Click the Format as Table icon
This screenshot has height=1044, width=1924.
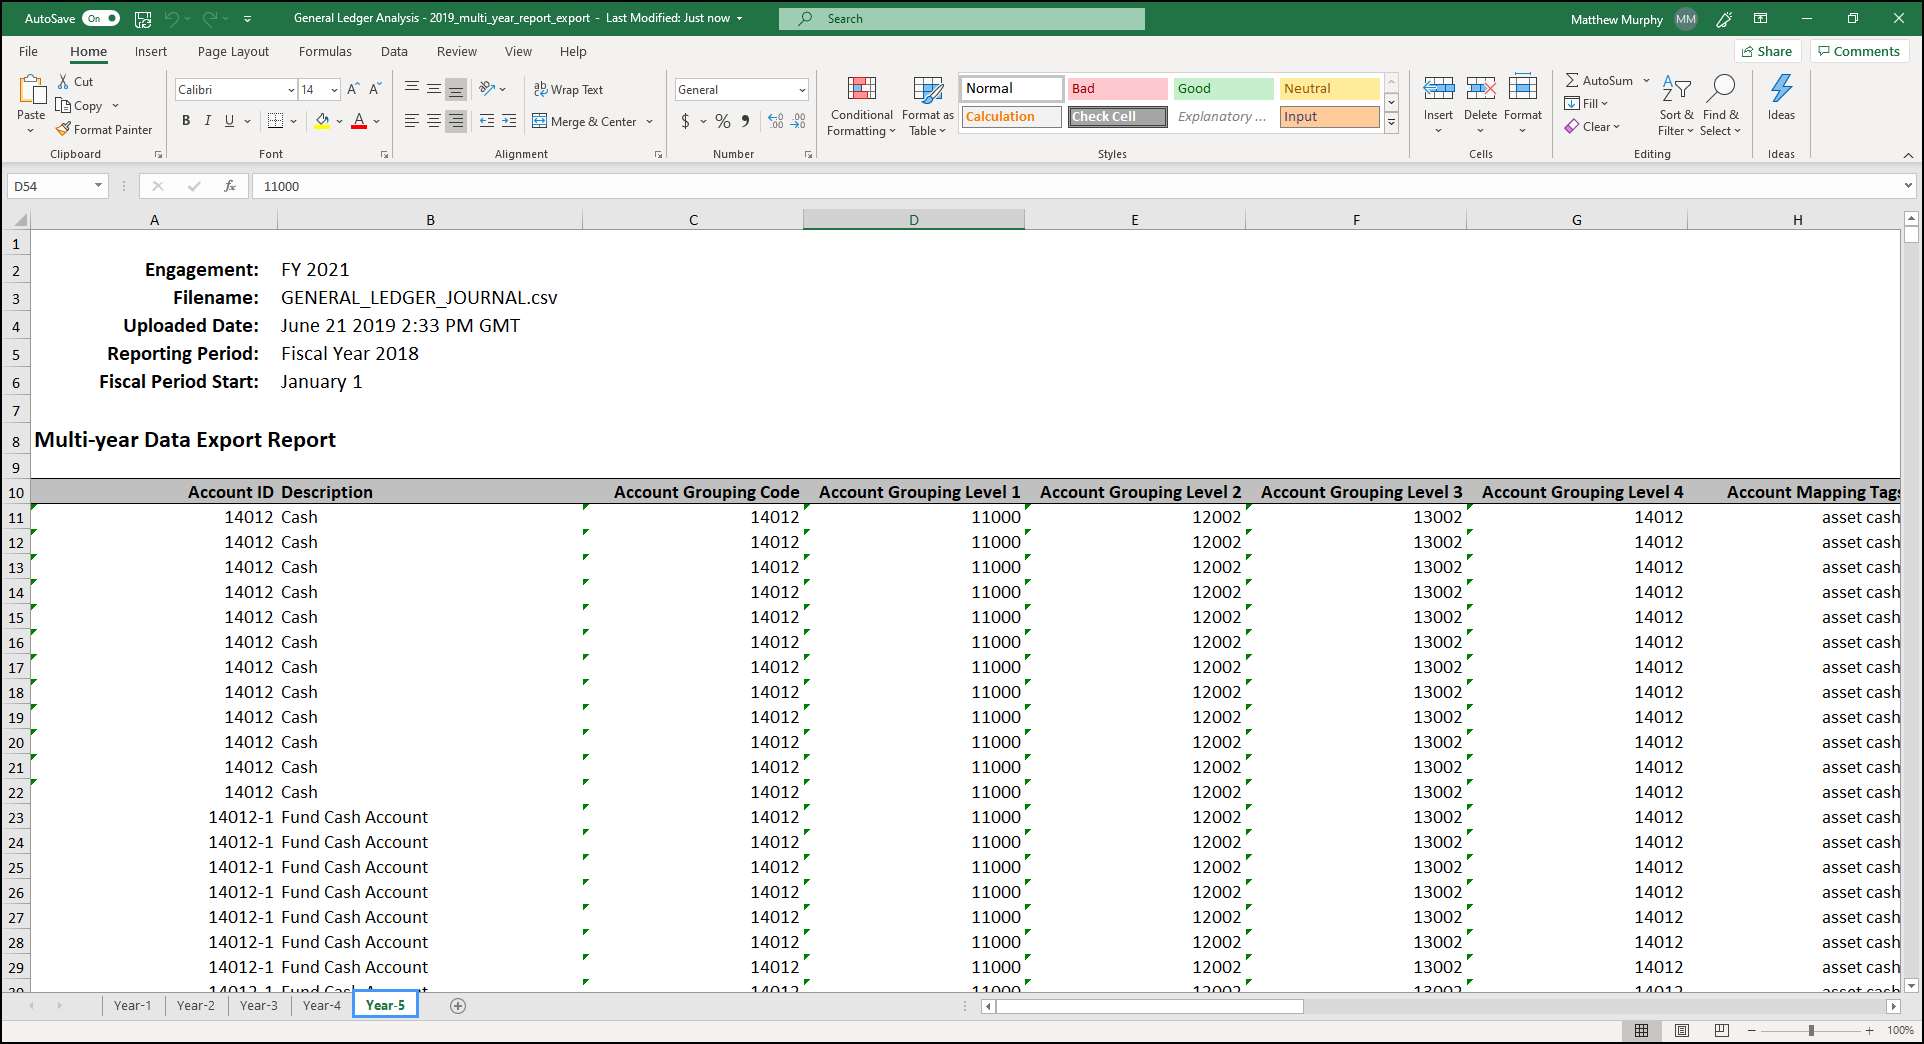click(926, 106)
